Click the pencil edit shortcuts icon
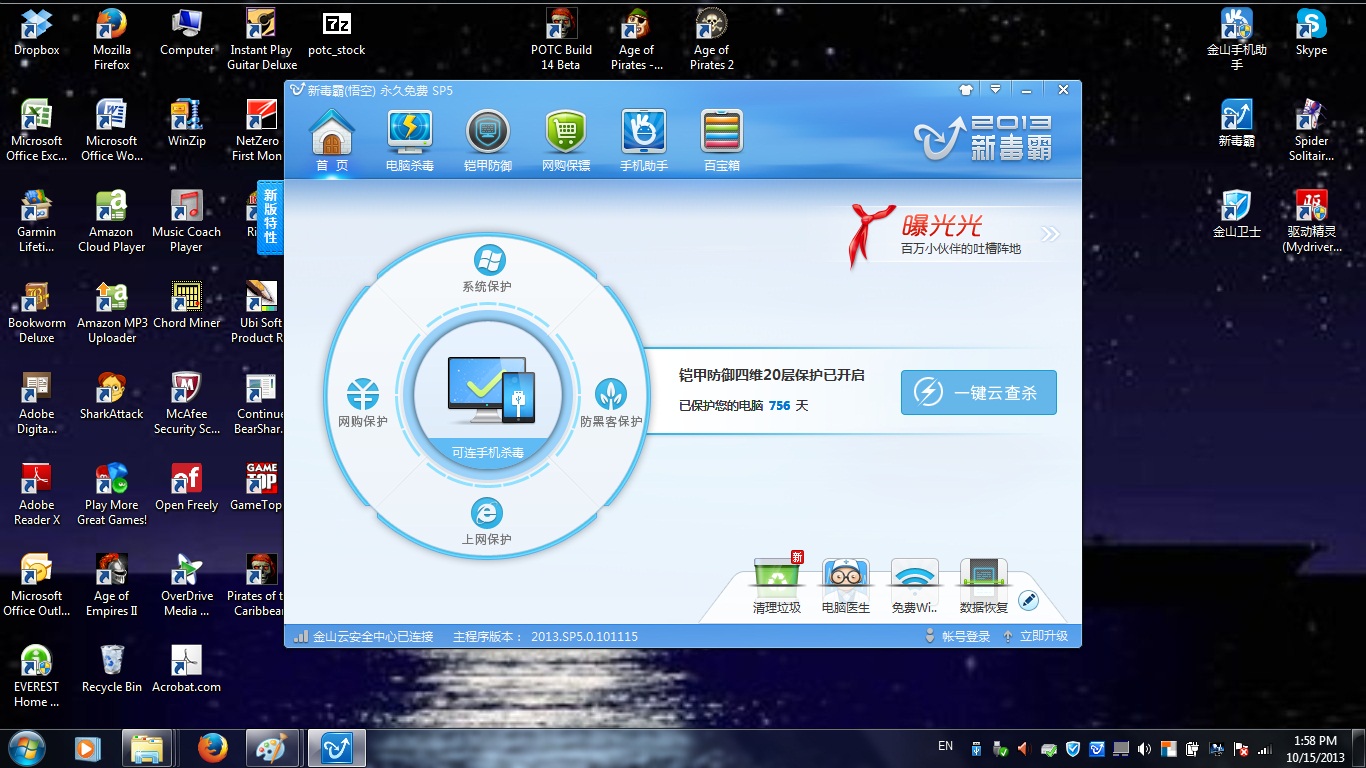Screen dimensions: 1366x768 pyautogui.click(x=1028, y=601)
